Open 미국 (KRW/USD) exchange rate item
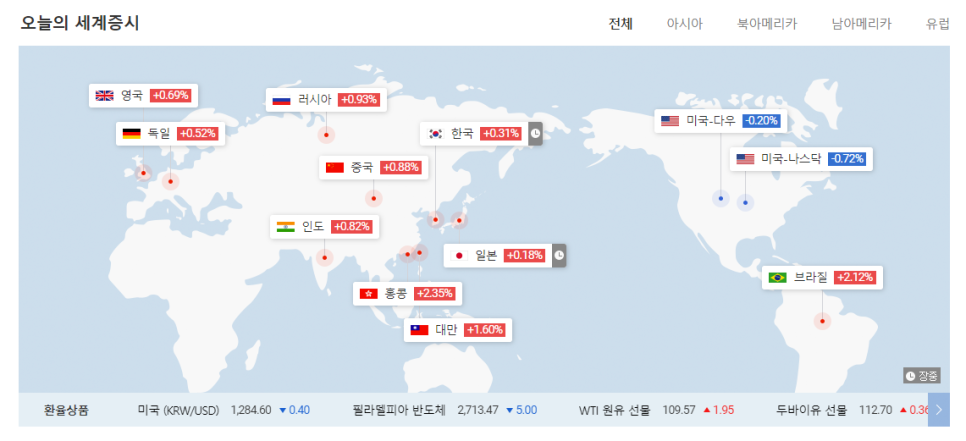Screen dimensions: 966x441 (x=224, y=410)
